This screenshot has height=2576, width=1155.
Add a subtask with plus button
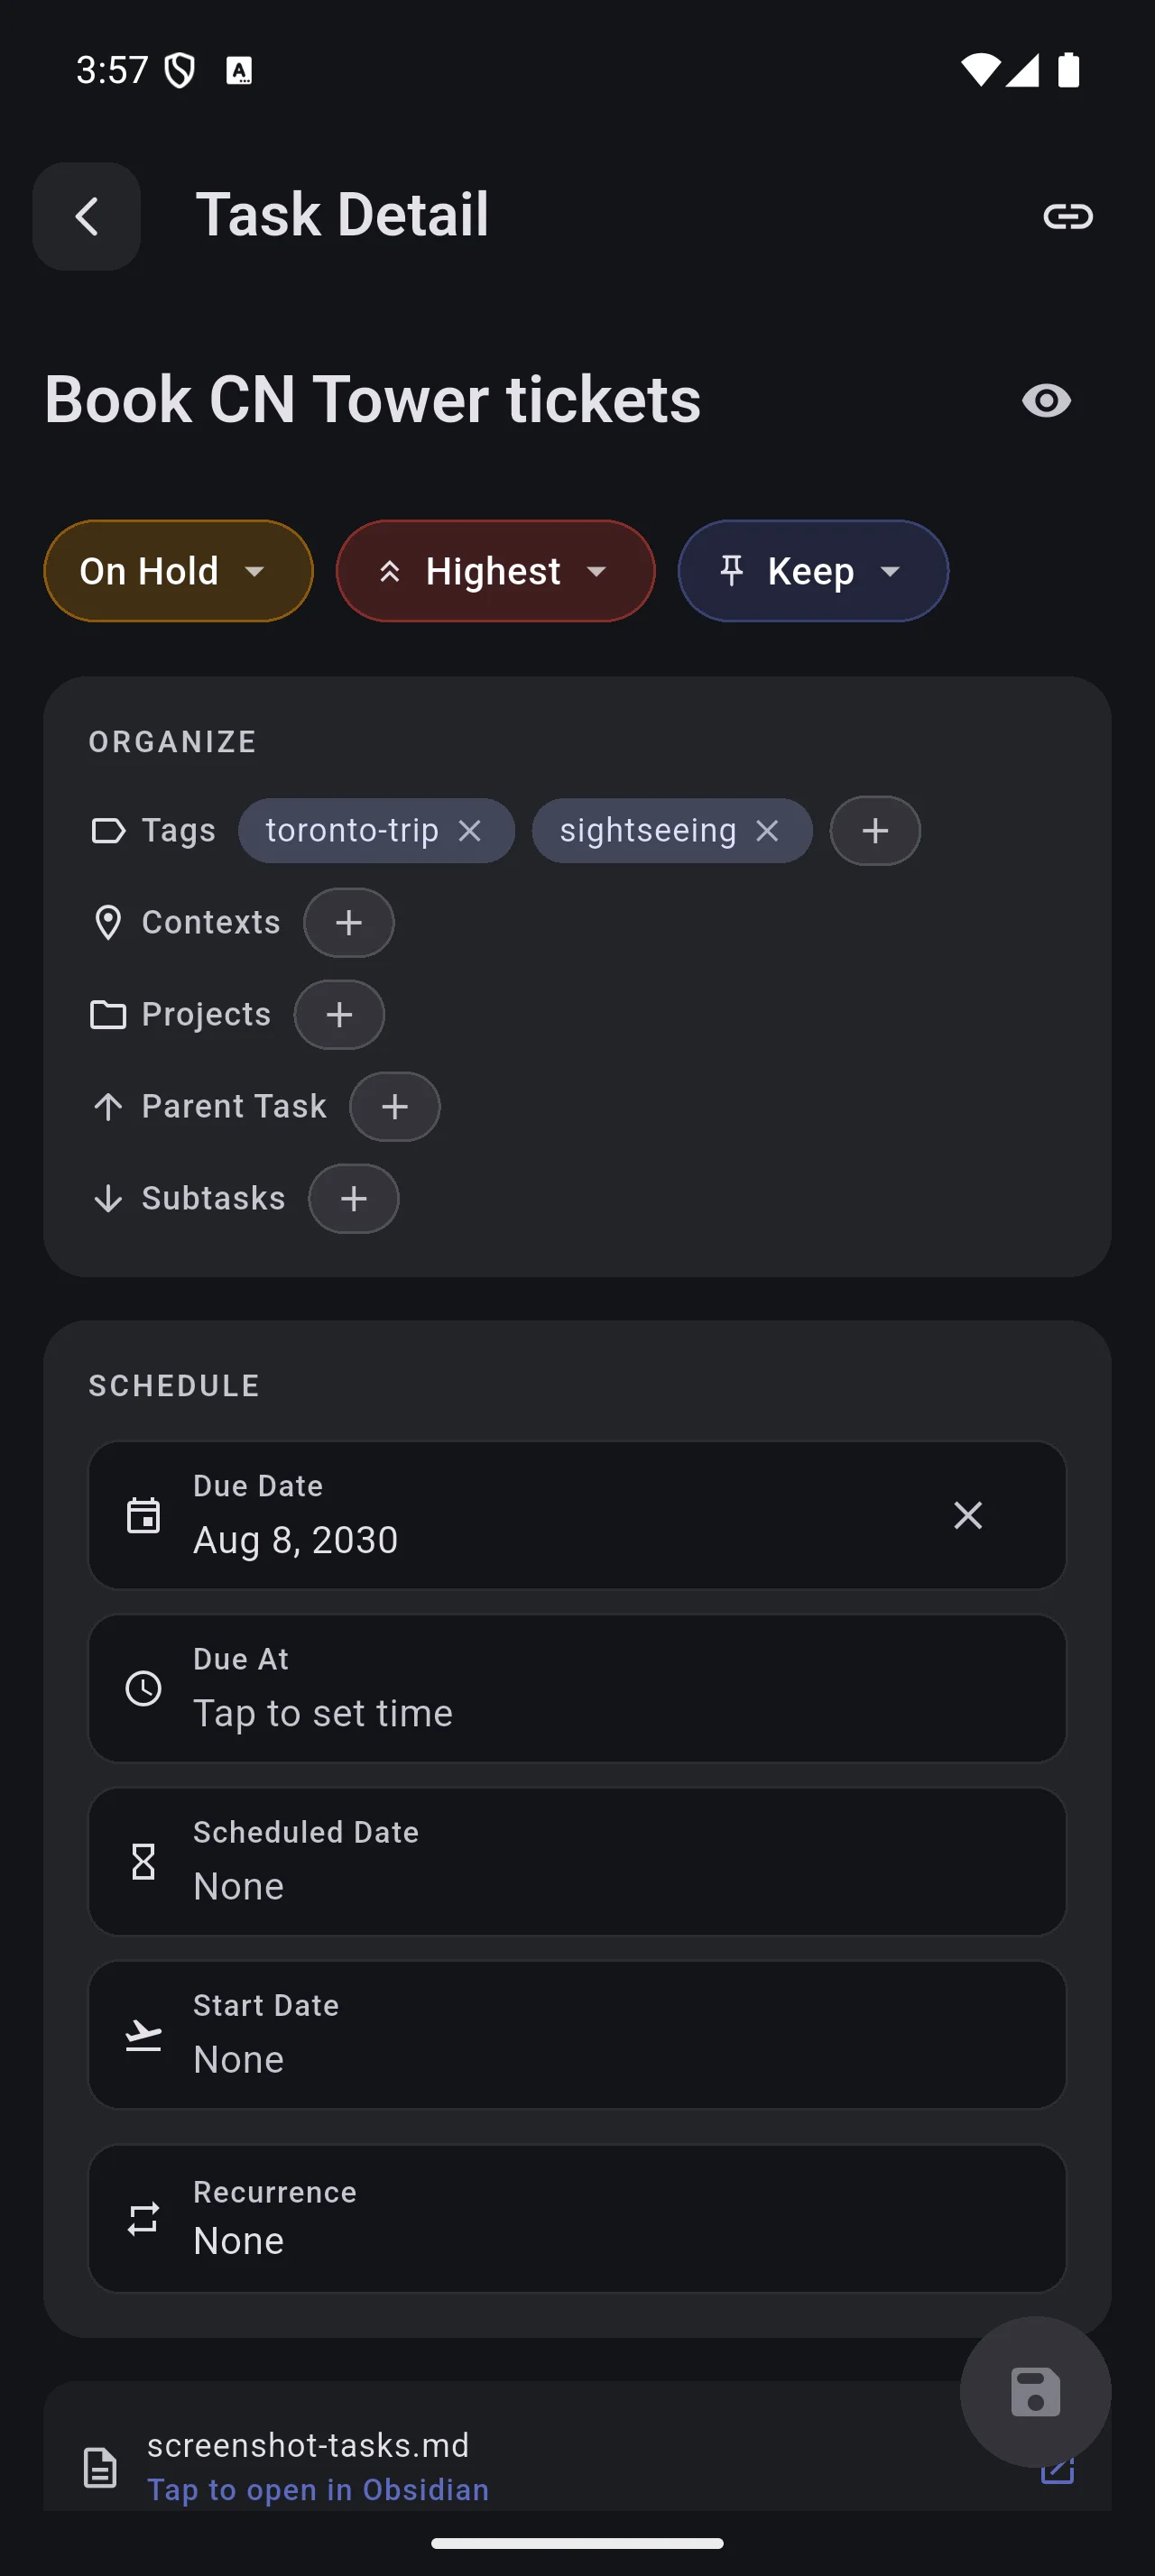[x=353, y=1199]
